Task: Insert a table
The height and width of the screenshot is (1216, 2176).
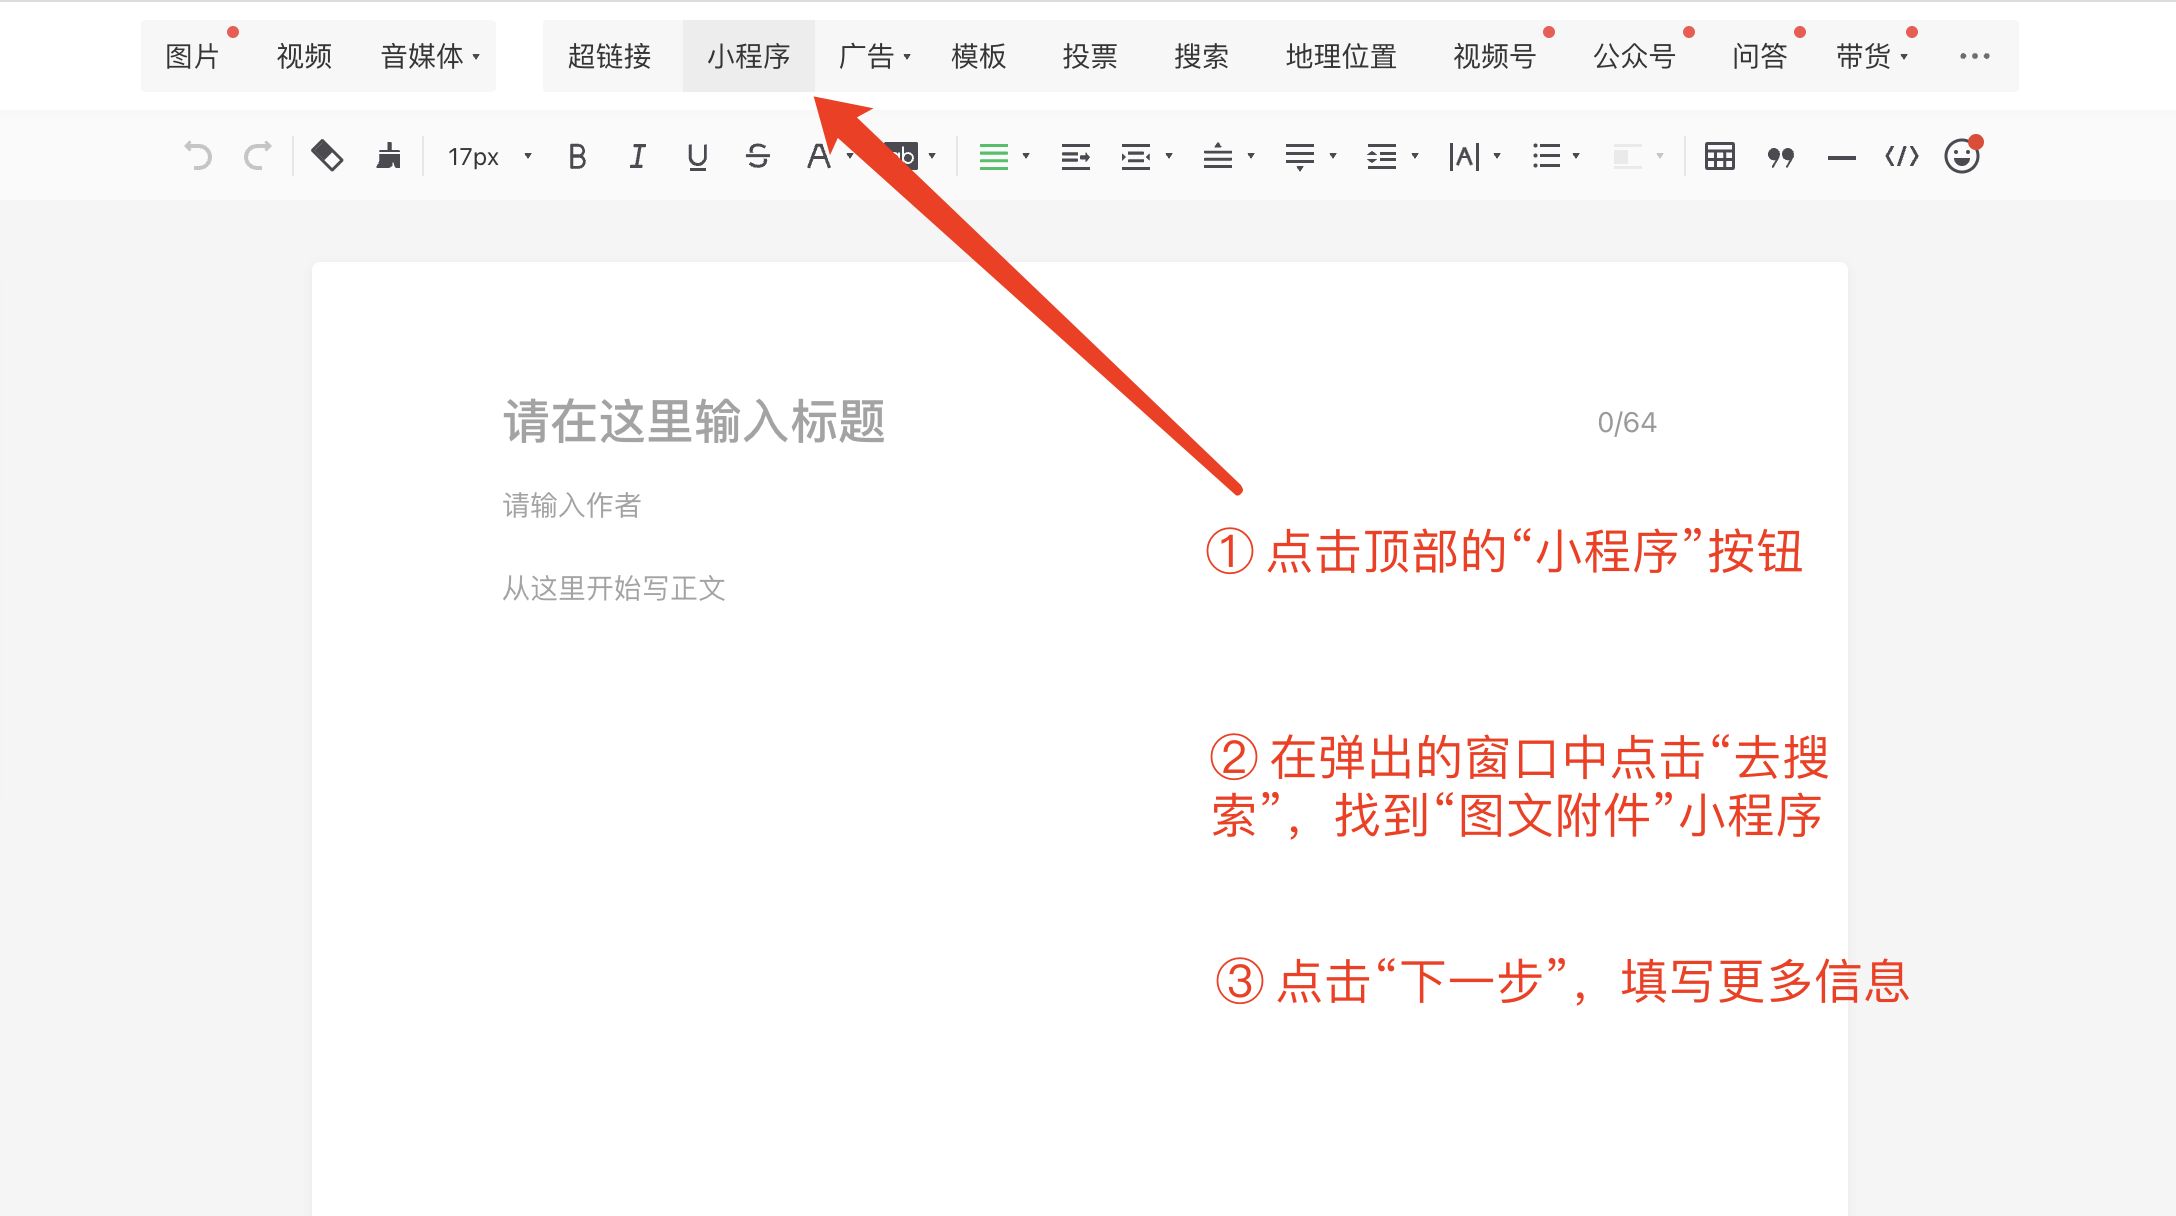Action: point(1720,157)
